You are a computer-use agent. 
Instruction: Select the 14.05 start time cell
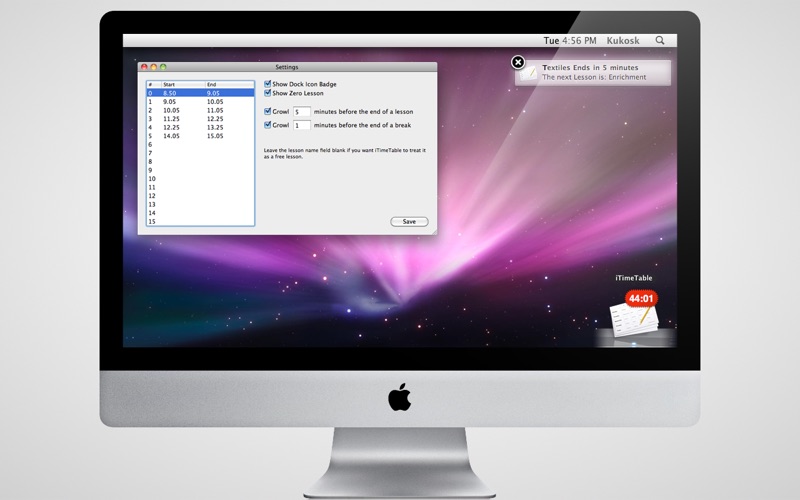pos(171,136)
